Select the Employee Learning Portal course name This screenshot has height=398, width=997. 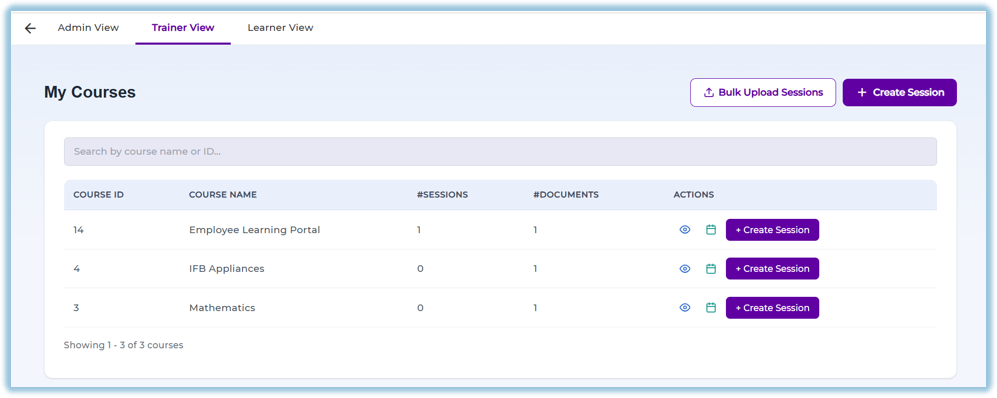coord(254,230)
